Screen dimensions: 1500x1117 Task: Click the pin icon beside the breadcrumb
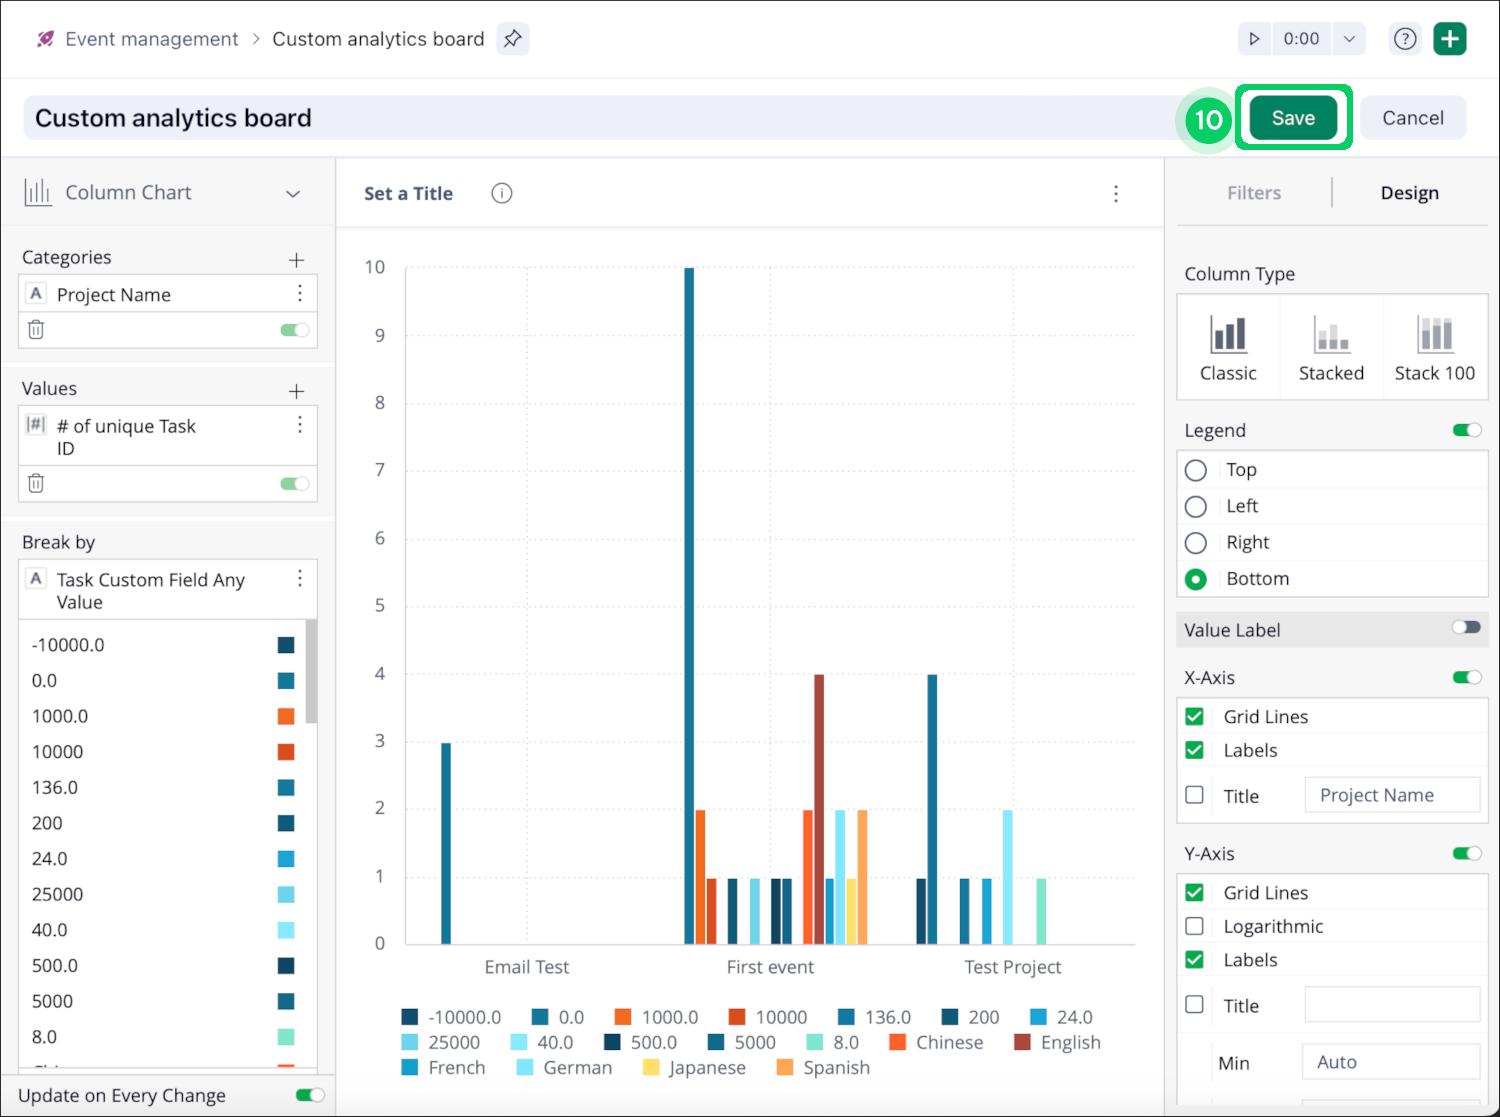(x=512, y=39)
